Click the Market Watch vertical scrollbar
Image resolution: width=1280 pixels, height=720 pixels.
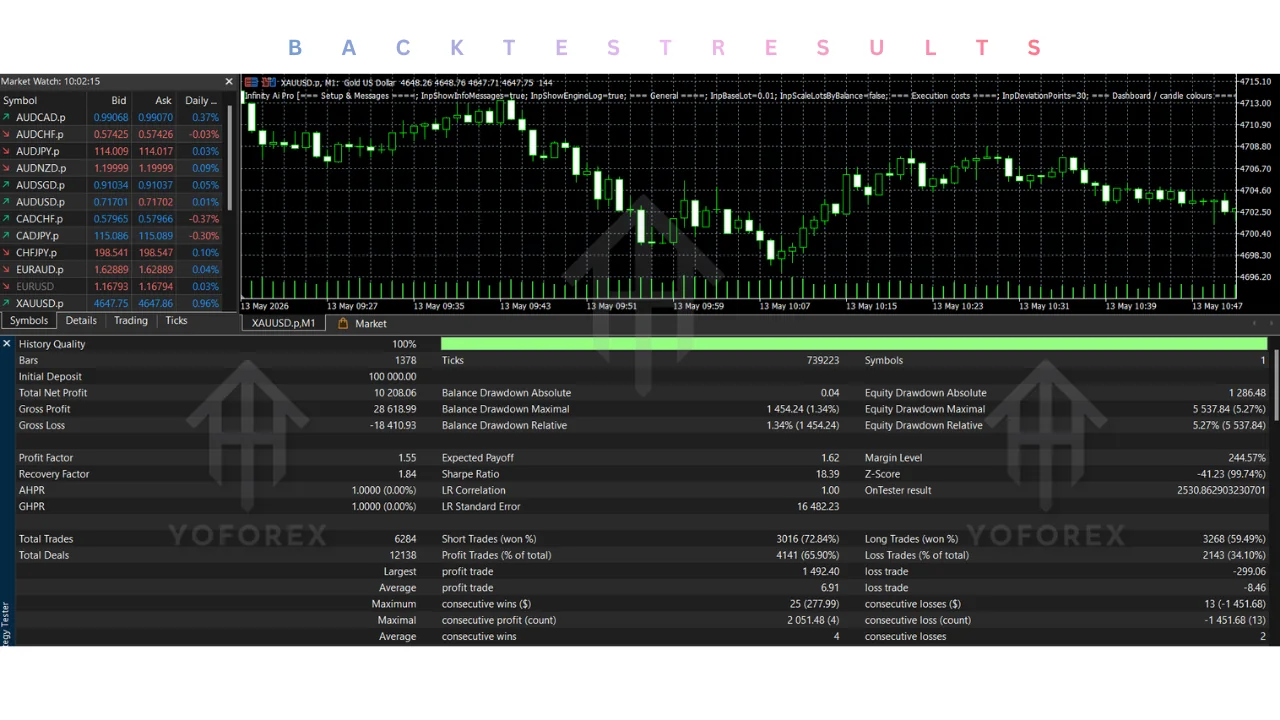tap(231, 158)
